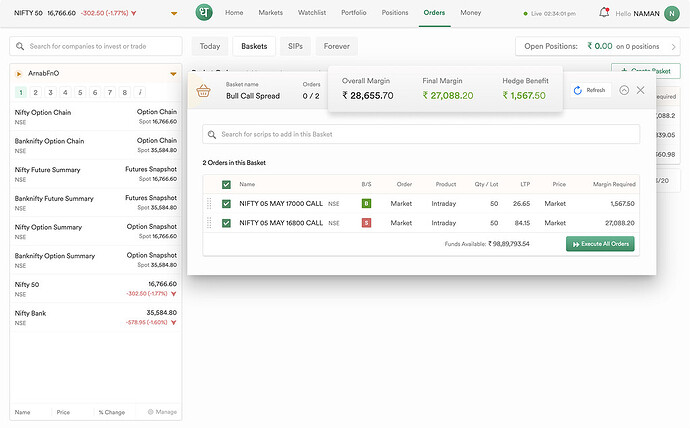This screenshot has height=435, width=690.
Task: Click the ArnabFnO watchlist play icon
Action: (19, 73)
